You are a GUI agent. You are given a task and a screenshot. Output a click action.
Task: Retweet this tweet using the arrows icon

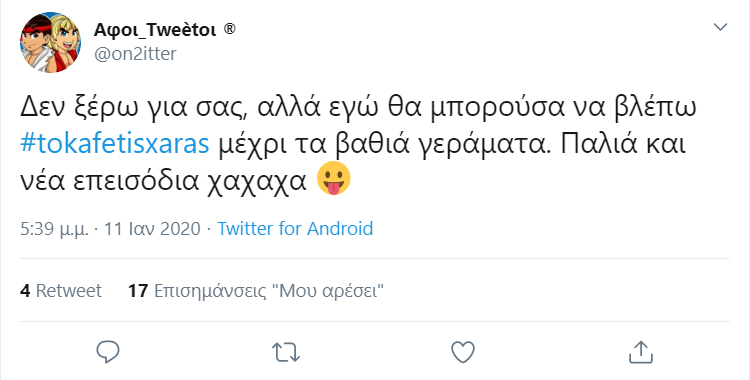(286, 353)
